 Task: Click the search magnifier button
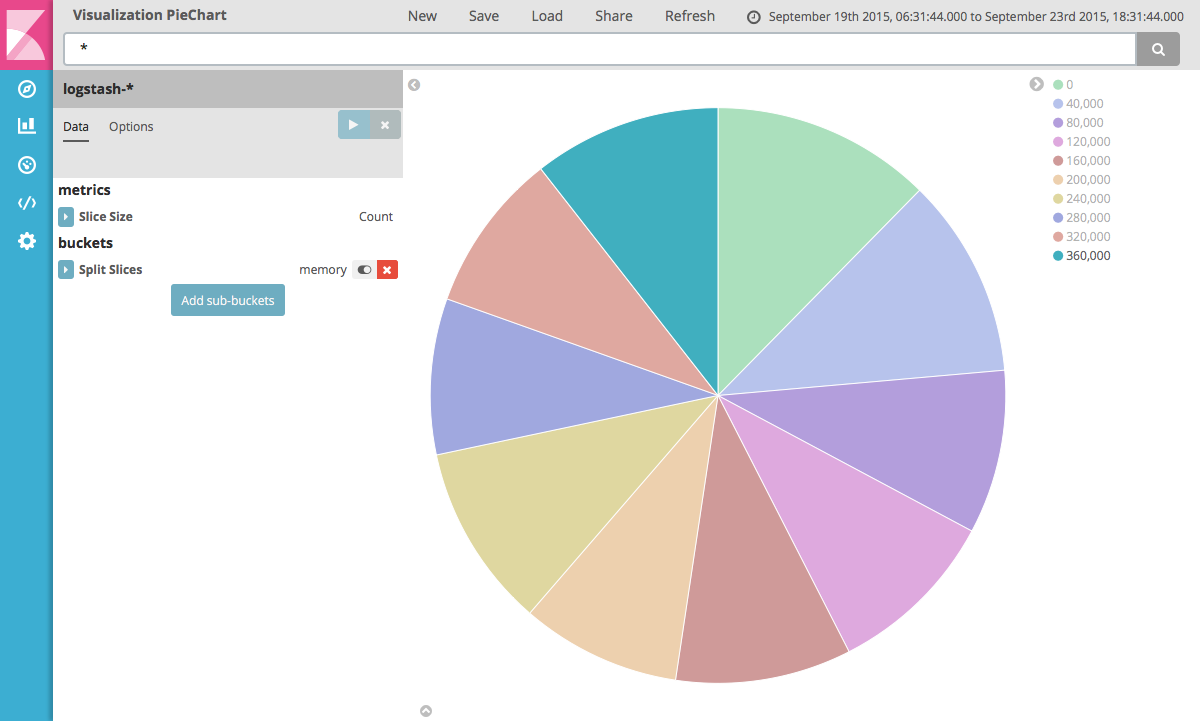[1158, 49]
